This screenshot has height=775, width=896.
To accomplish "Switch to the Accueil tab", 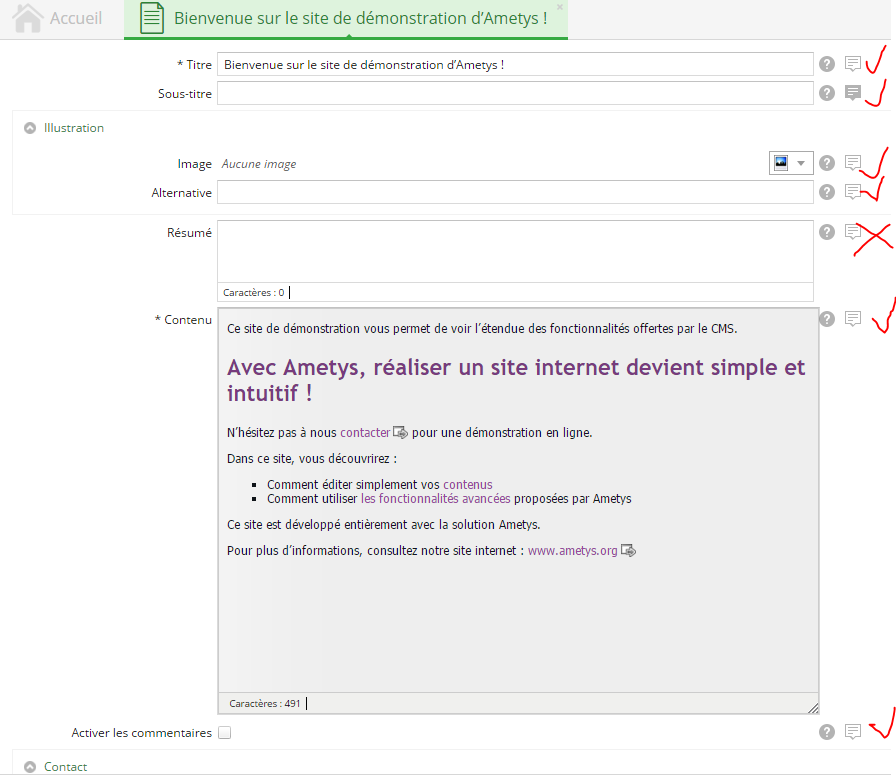I will (62, 18).
